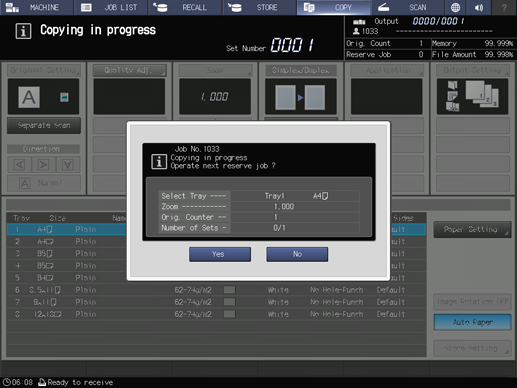Image resolution: width=517 pixels, height=388 pixels.
Task: Confirm with the Yes button
Action: [x=220, y=254]
